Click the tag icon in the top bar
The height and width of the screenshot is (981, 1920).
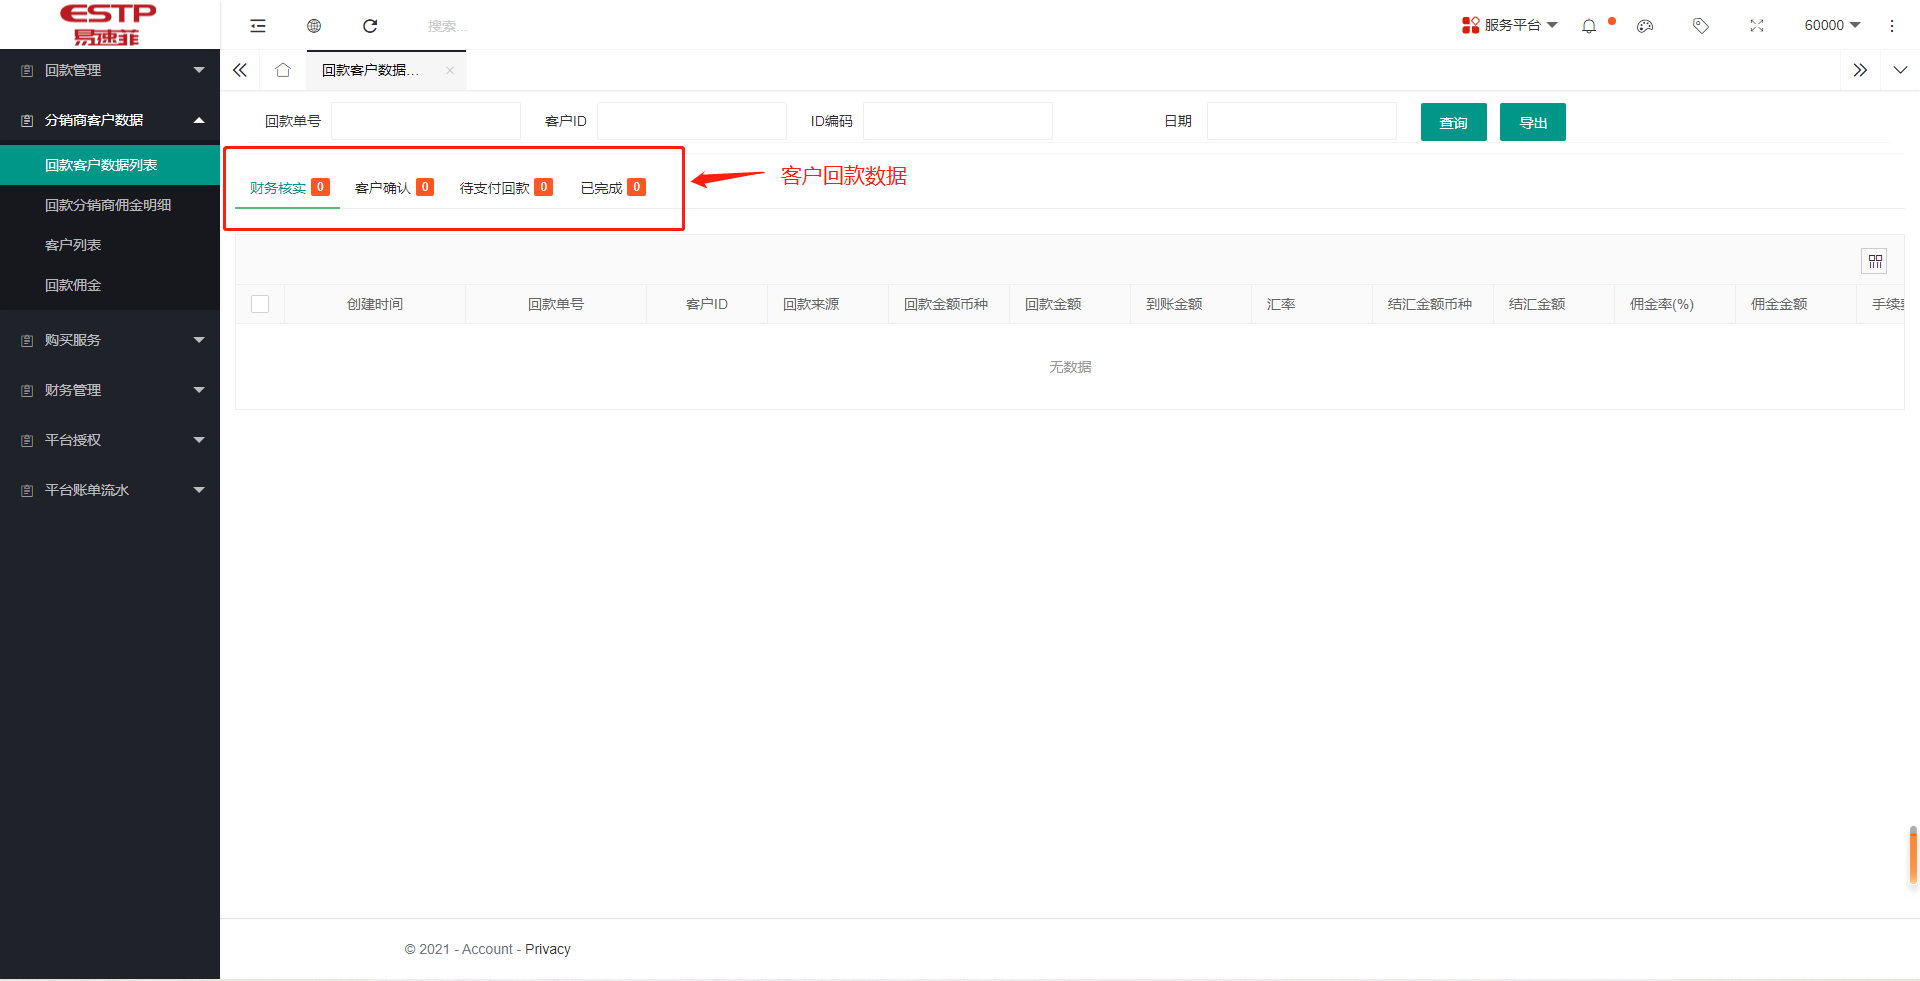coord(1701,25)
